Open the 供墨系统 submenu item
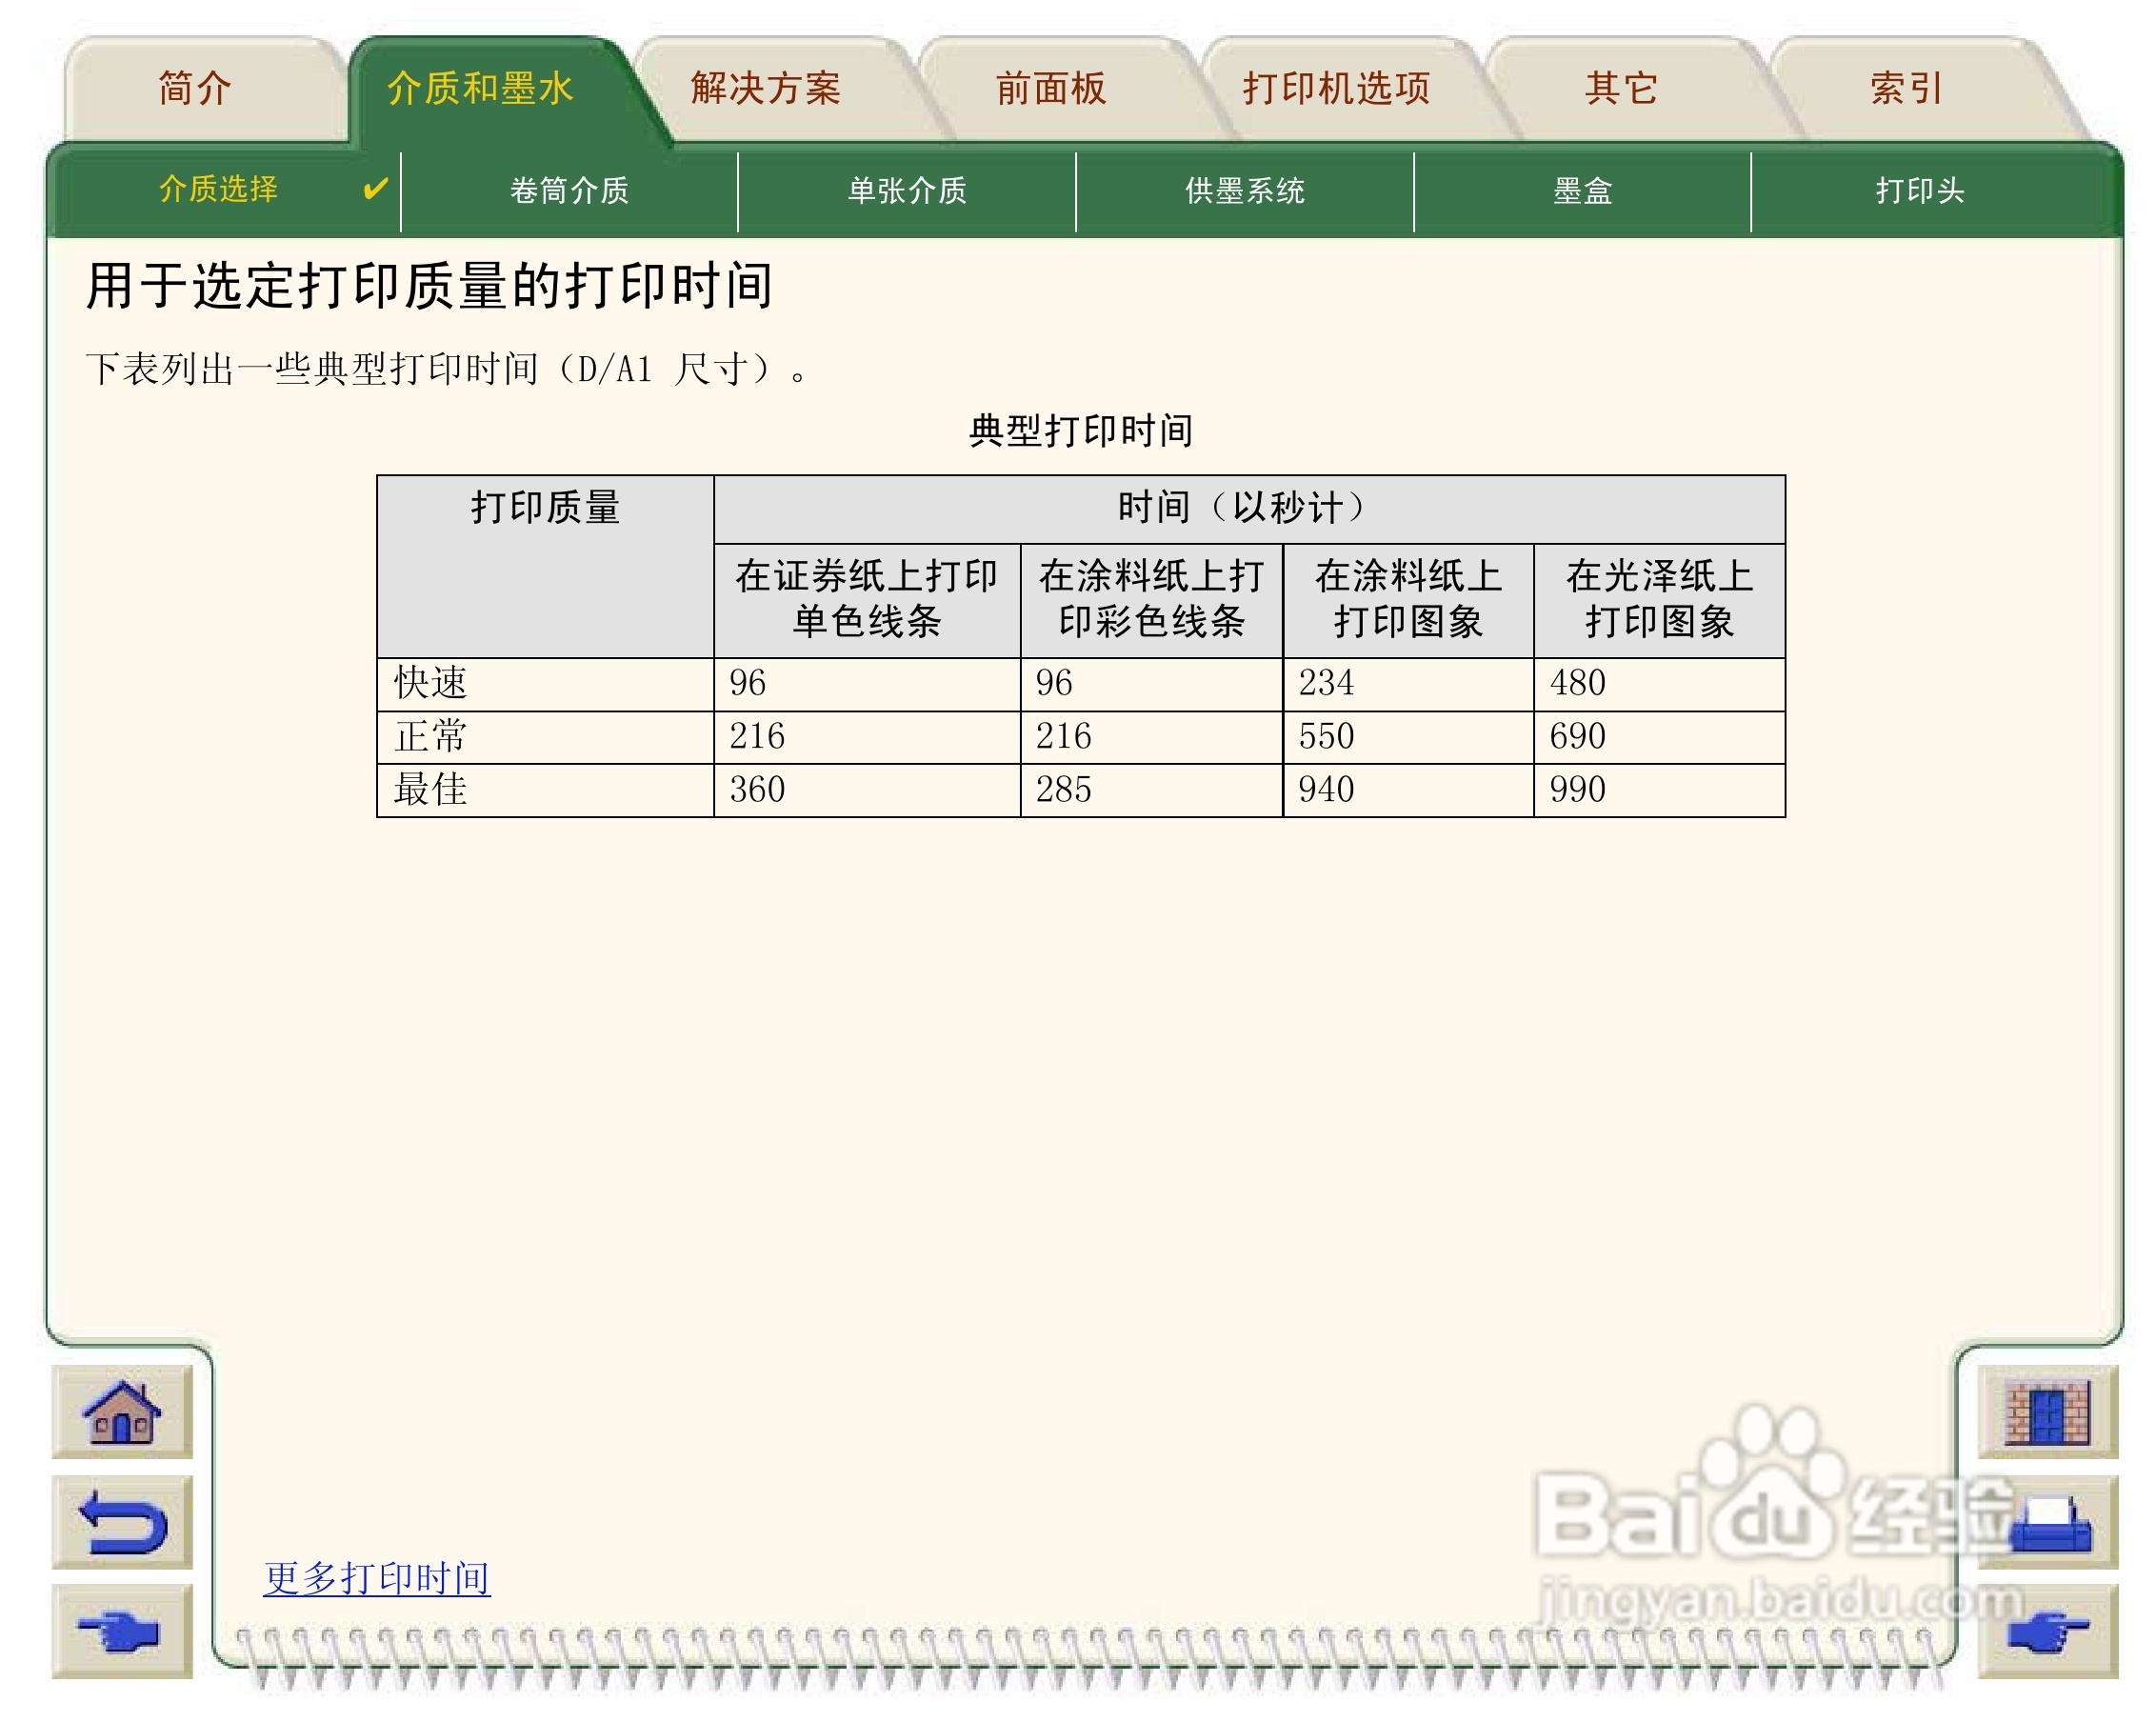This screenshot has width=2156, height=1722. coord(1244,191)
